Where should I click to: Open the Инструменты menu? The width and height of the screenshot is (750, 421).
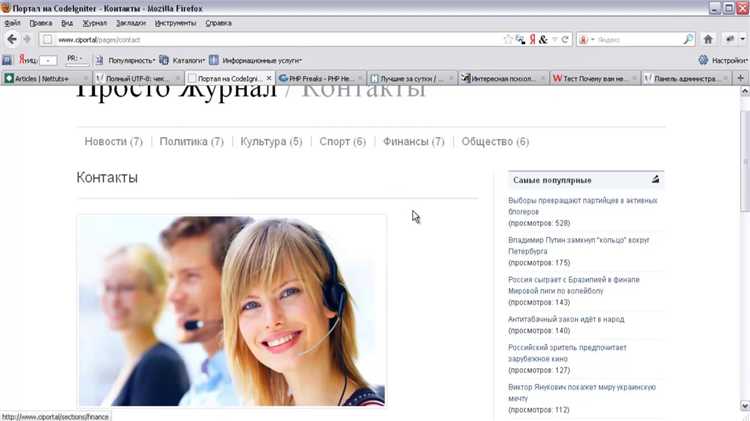(176, 23)
